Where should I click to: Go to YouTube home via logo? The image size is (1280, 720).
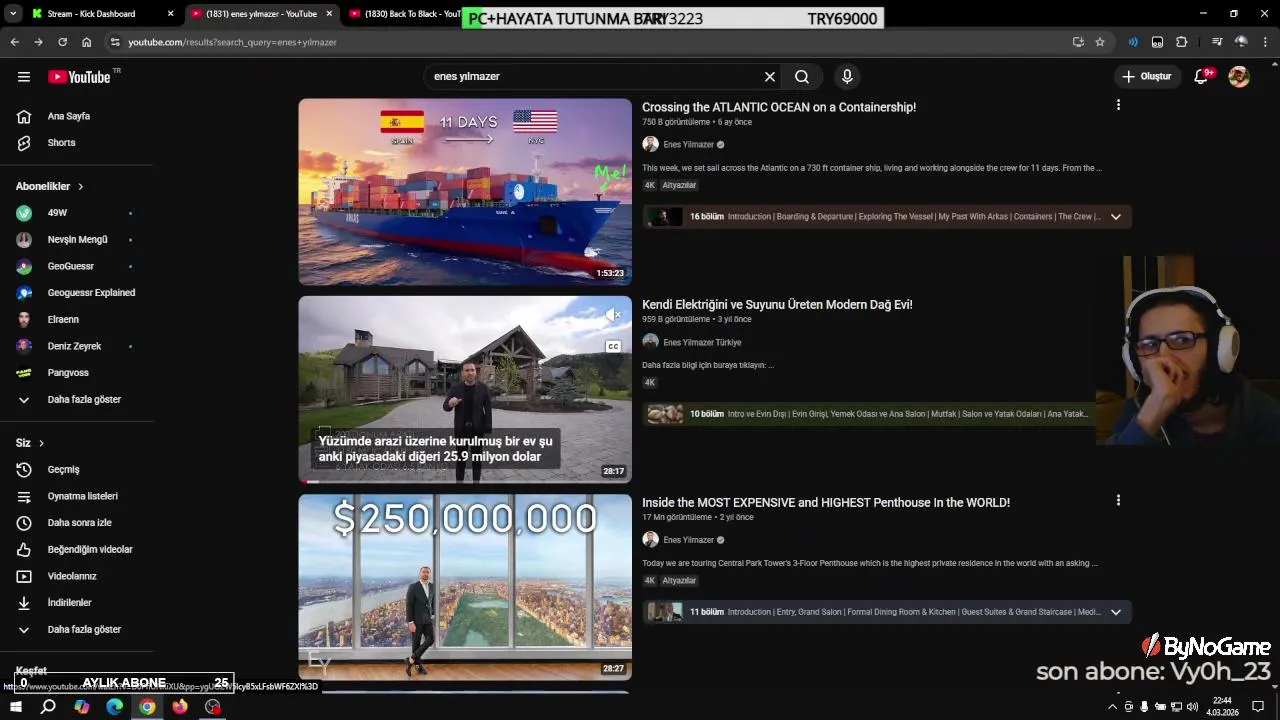click(80, 77)
